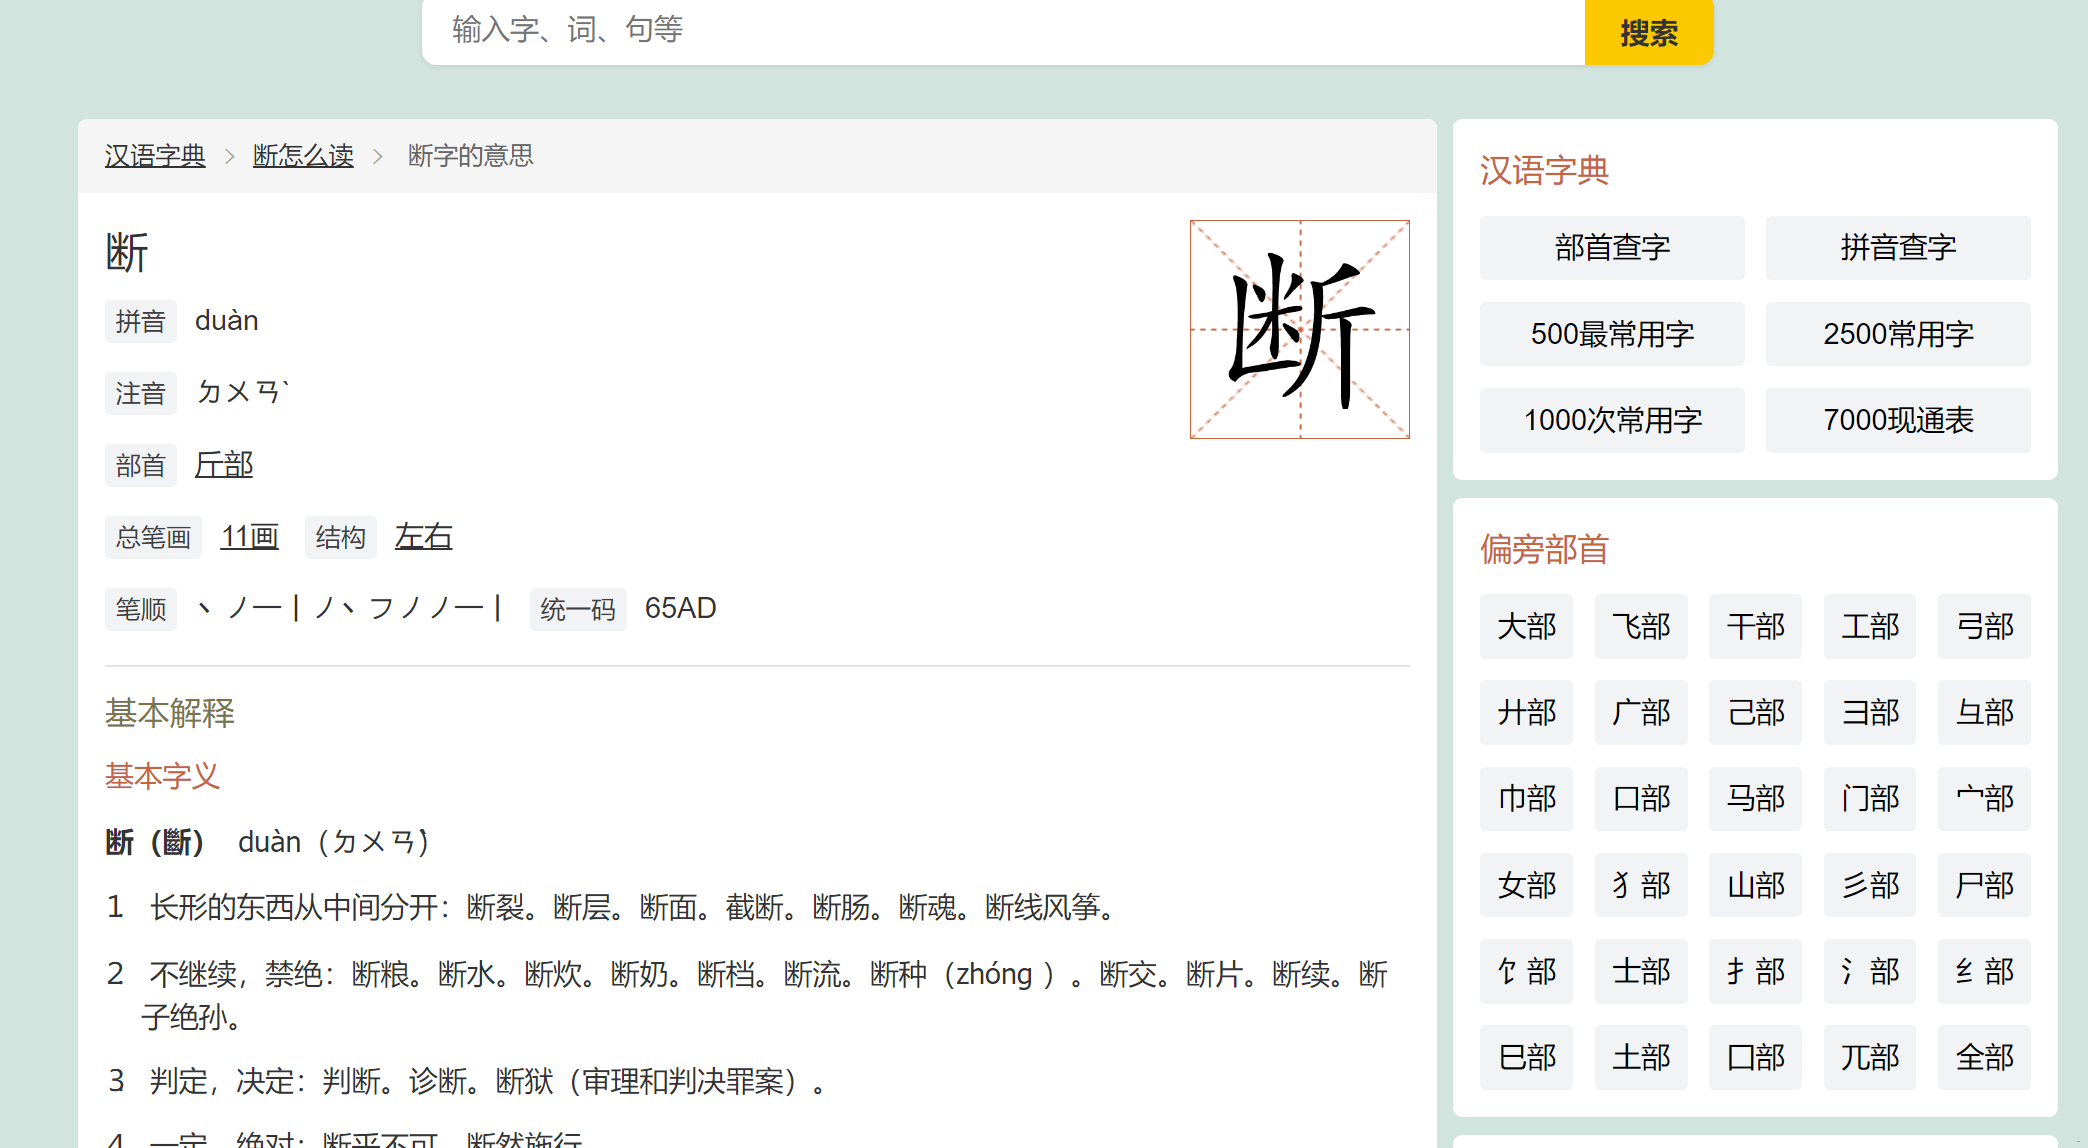Click the stroke-order character image of 断
This screenshot has height=1148, width=2088.
tap(1298, 329)
